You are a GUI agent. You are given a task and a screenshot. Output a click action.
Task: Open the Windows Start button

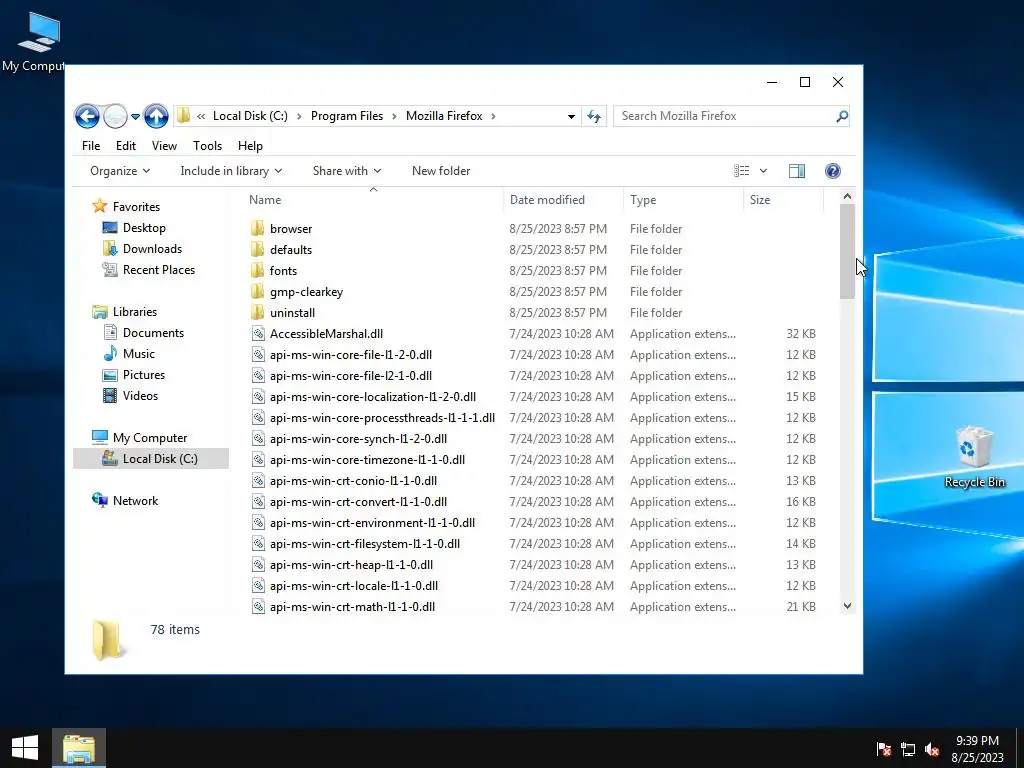(x=25, y=748)
